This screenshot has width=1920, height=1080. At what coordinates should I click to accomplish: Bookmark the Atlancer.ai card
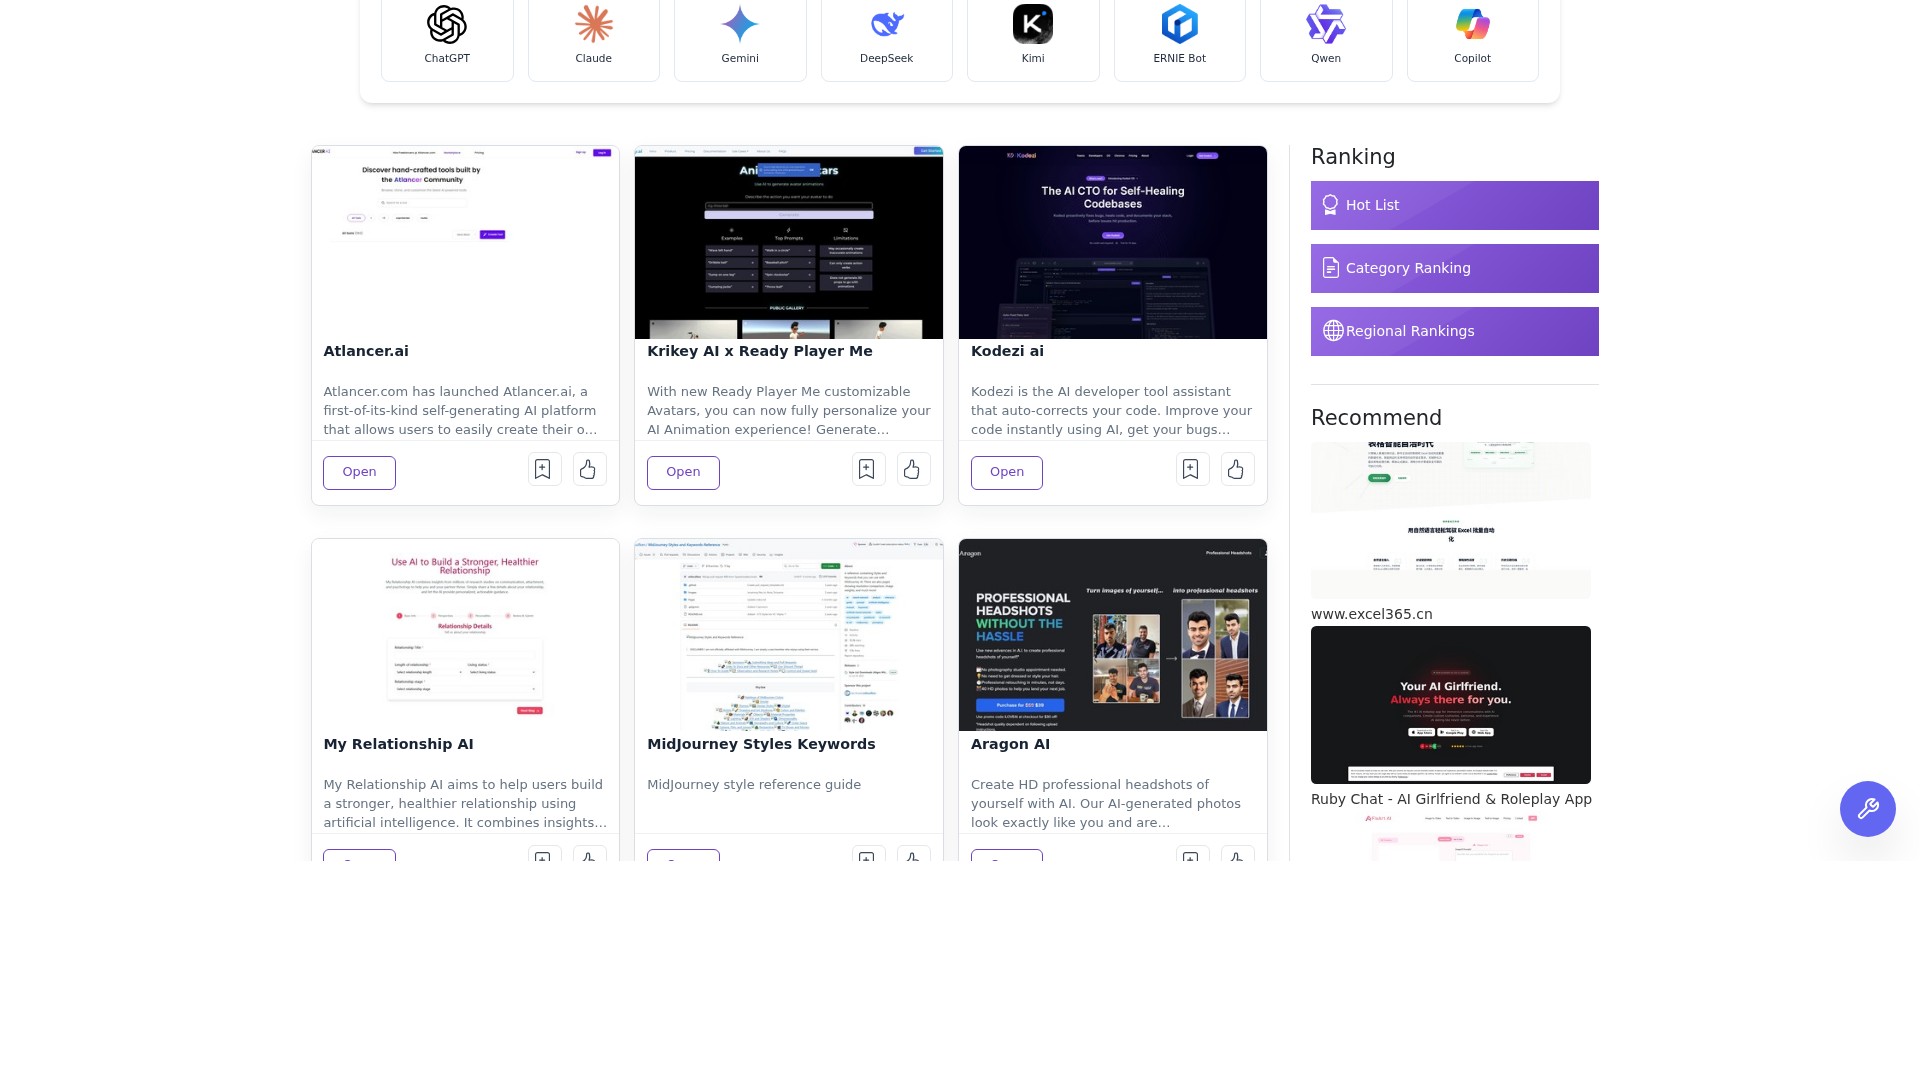[544, 469]
